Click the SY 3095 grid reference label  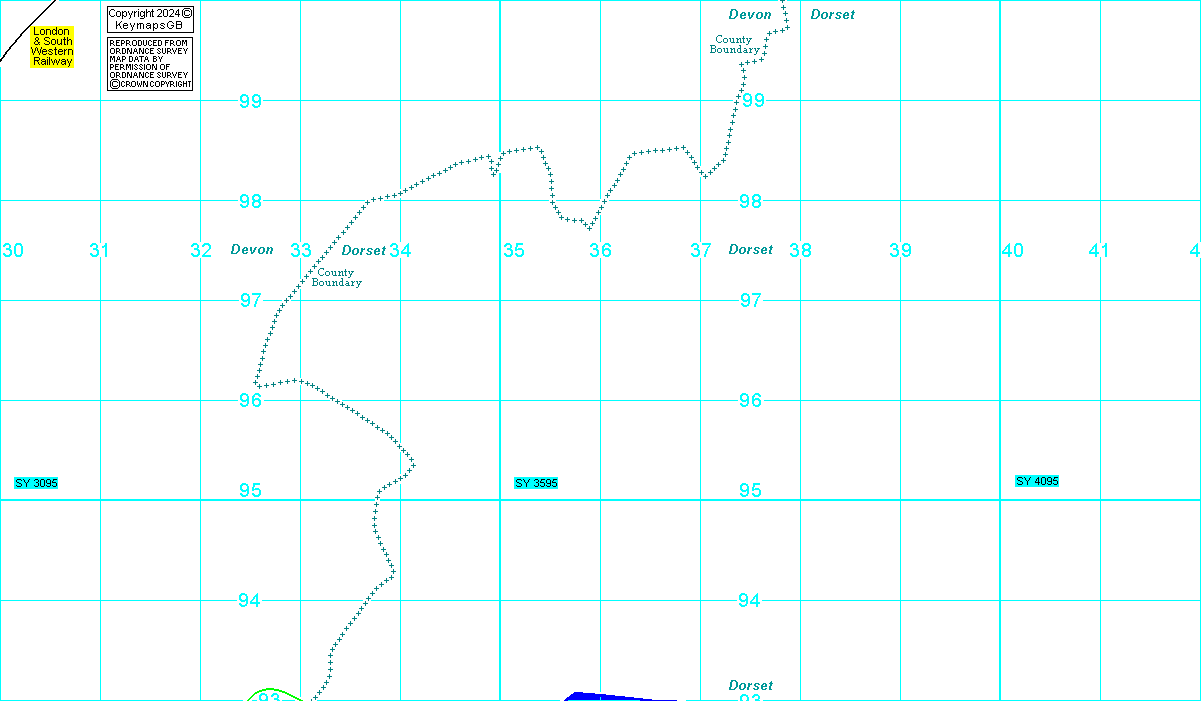(x=36, y=483)
